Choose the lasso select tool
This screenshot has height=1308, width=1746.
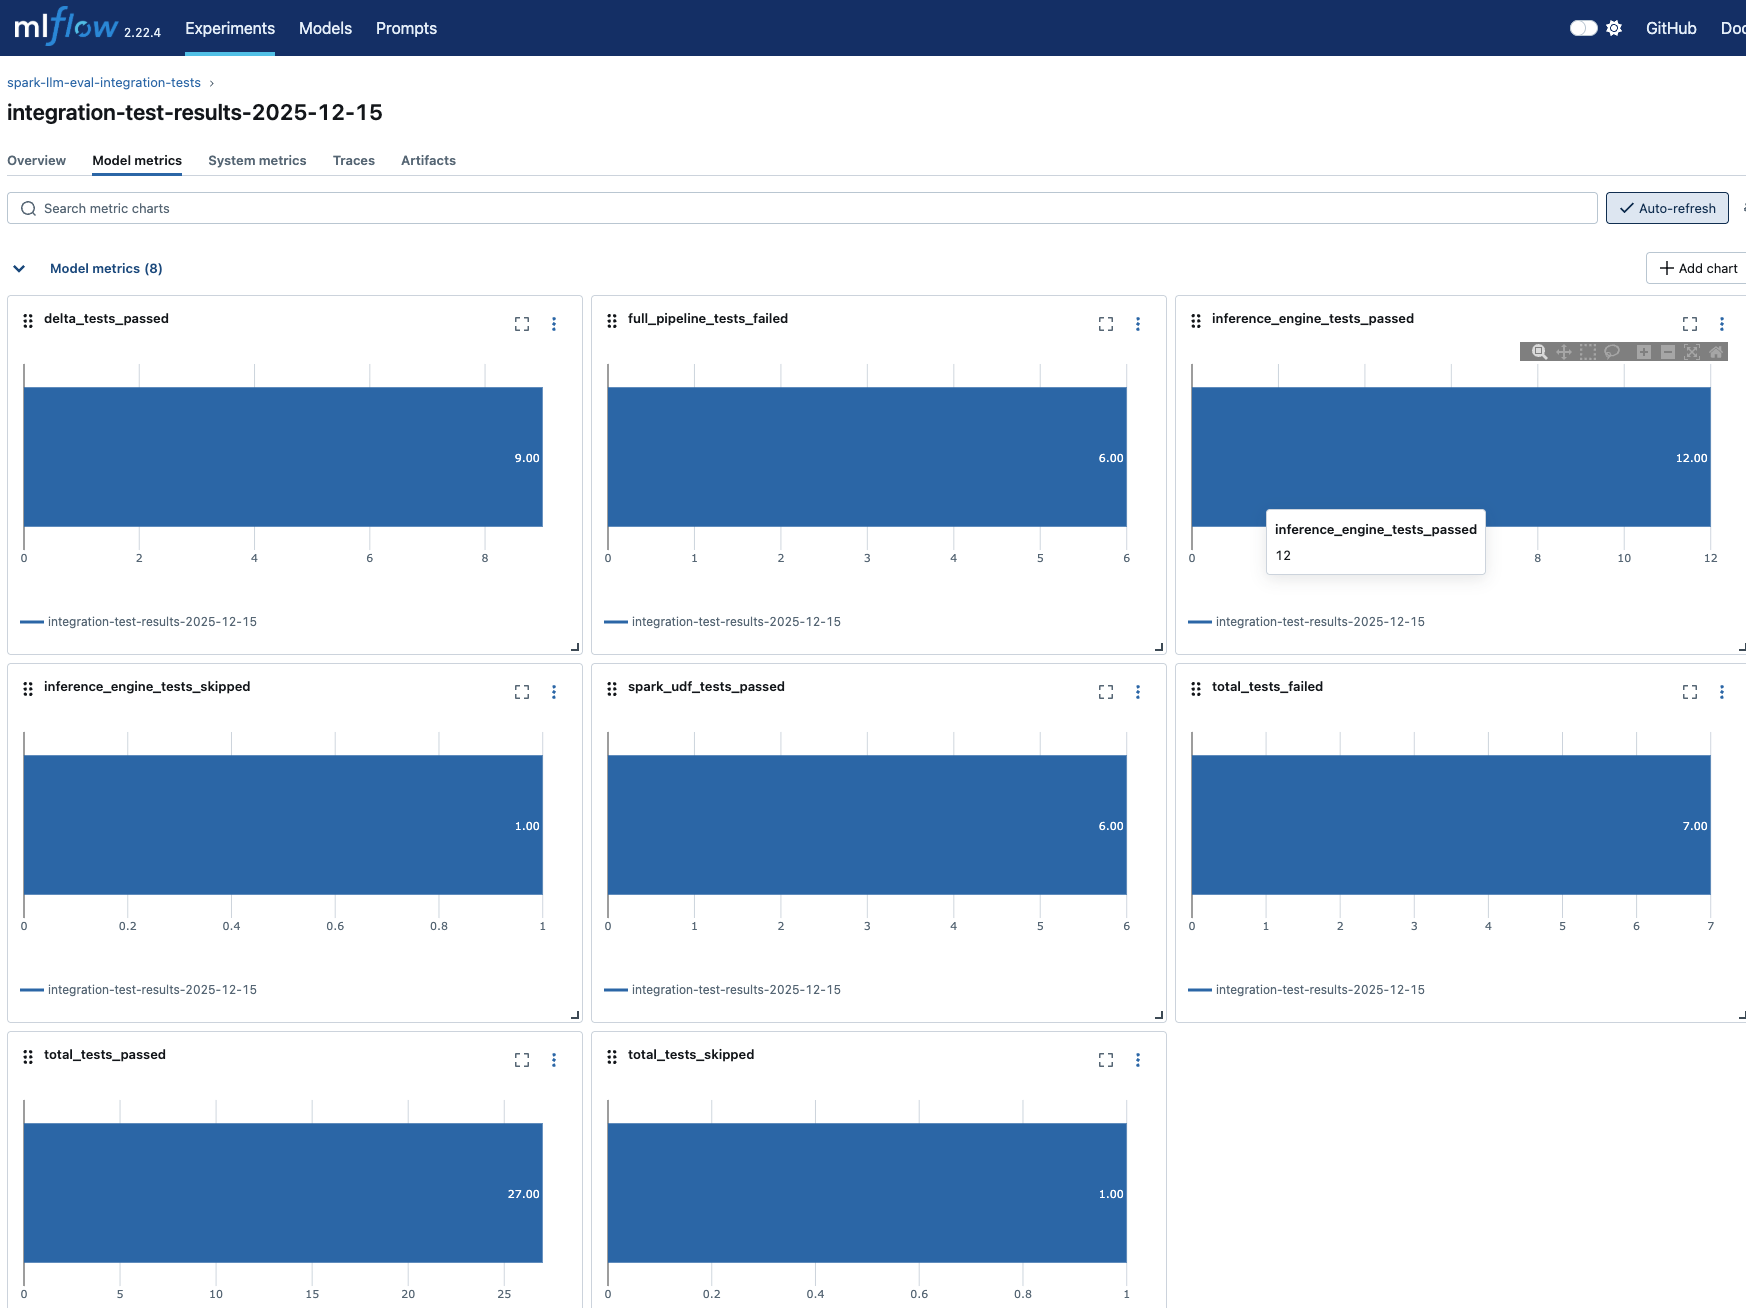click(x=1612, y=352)
